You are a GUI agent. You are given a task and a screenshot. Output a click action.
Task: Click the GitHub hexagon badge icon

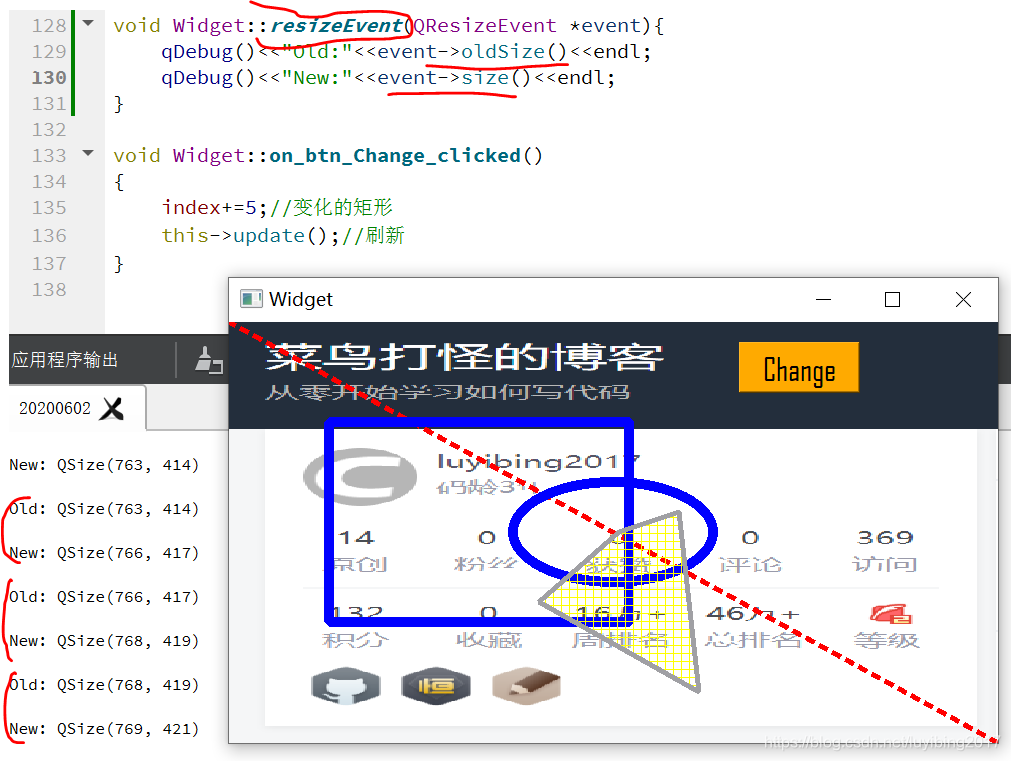tap(346, 686)
